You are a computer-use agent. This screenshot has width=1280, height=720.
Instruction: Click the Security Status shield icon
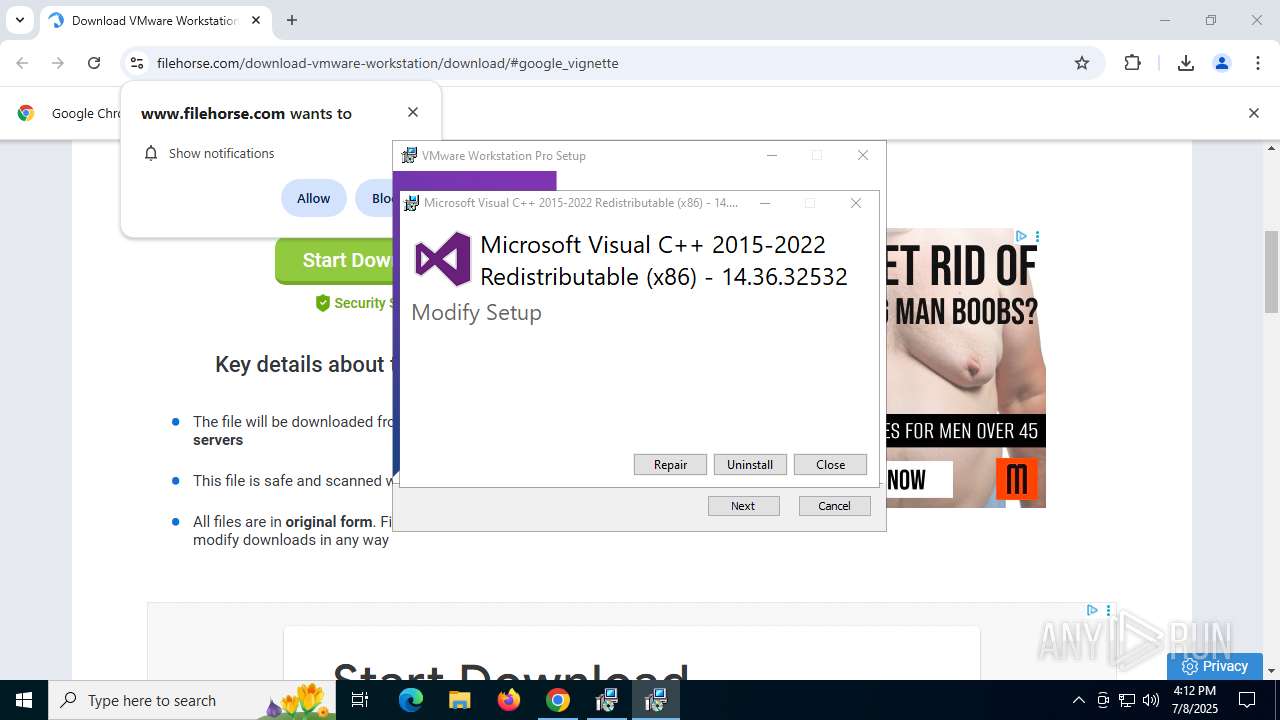pyautogui.click(x=322, y=303)
